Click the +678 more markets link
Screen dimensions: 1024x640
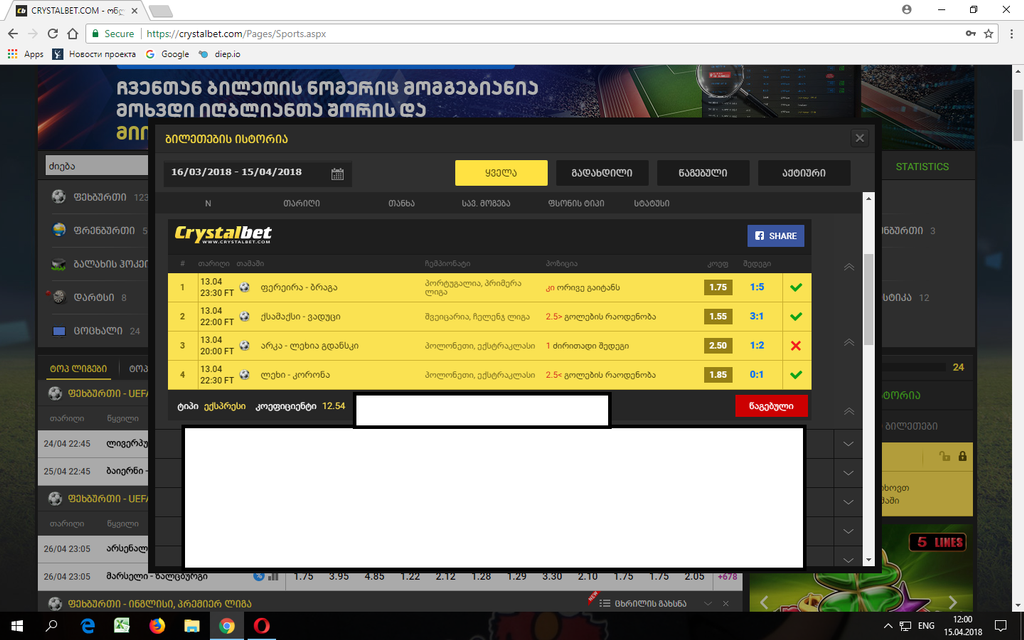727,577
